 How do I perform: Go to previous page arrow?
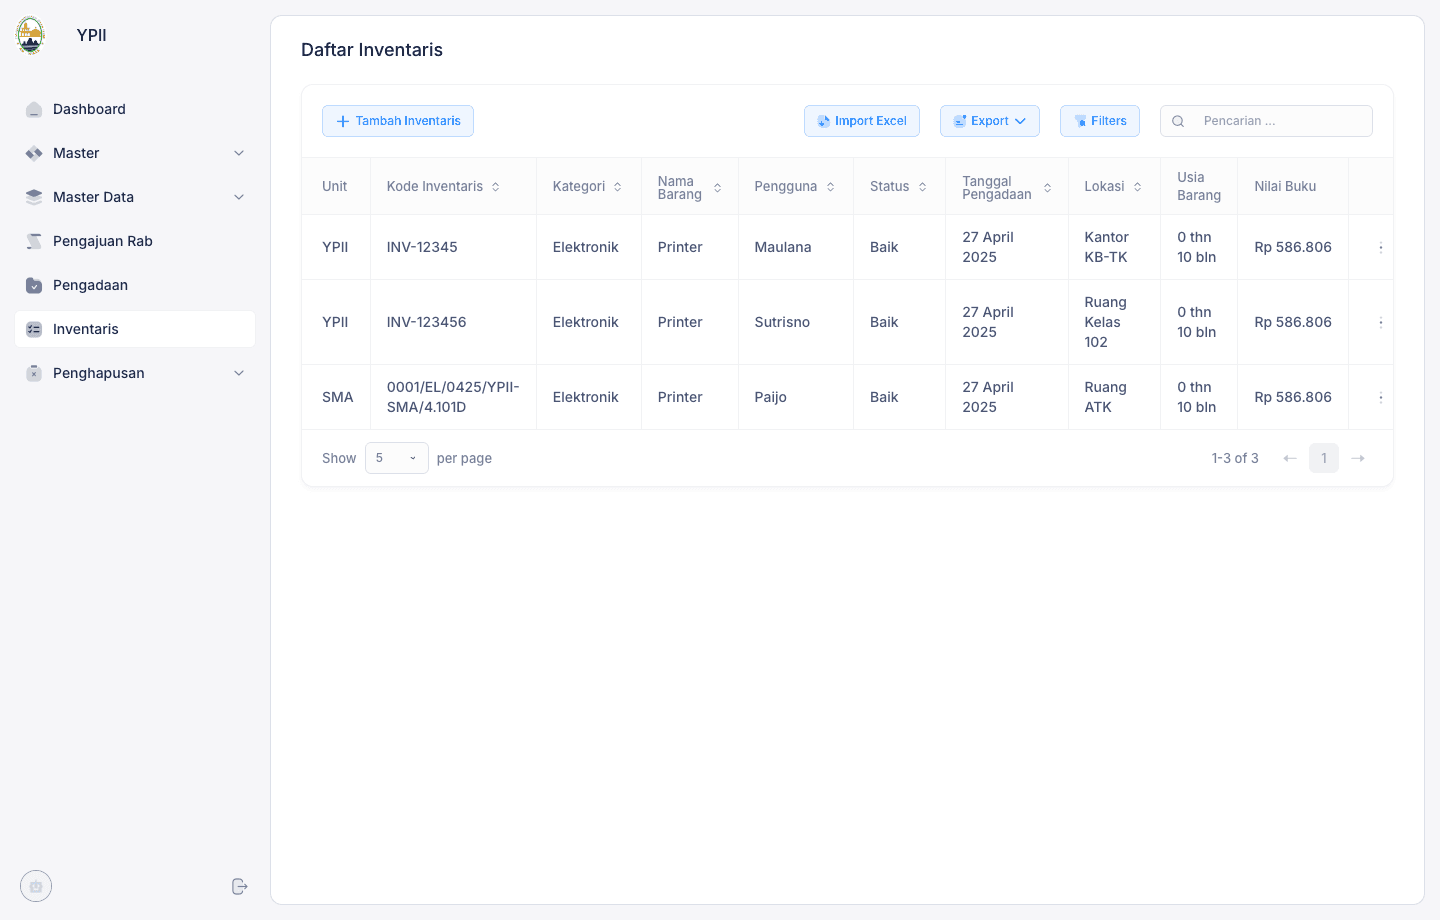pyautogui.click(x=1290, y=458)
